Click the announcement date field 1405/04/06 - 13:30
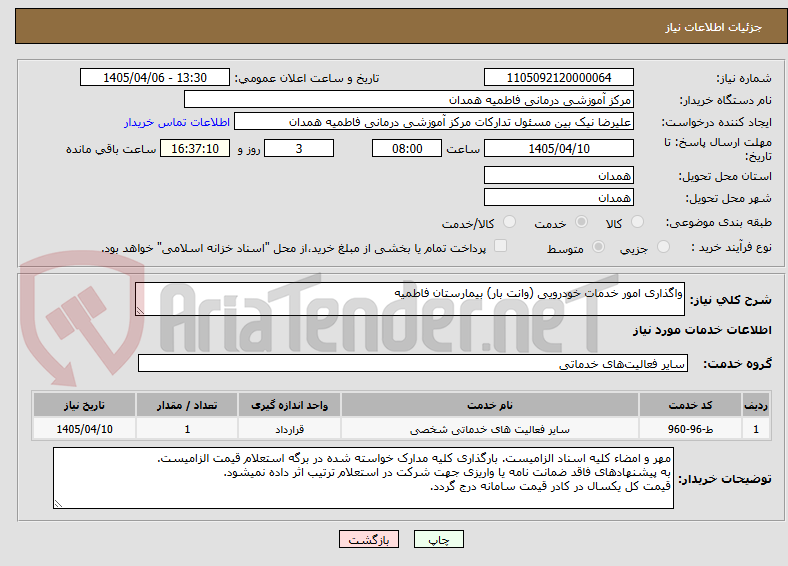Screen dimensions: 788x566 click(x=155, y=77)
